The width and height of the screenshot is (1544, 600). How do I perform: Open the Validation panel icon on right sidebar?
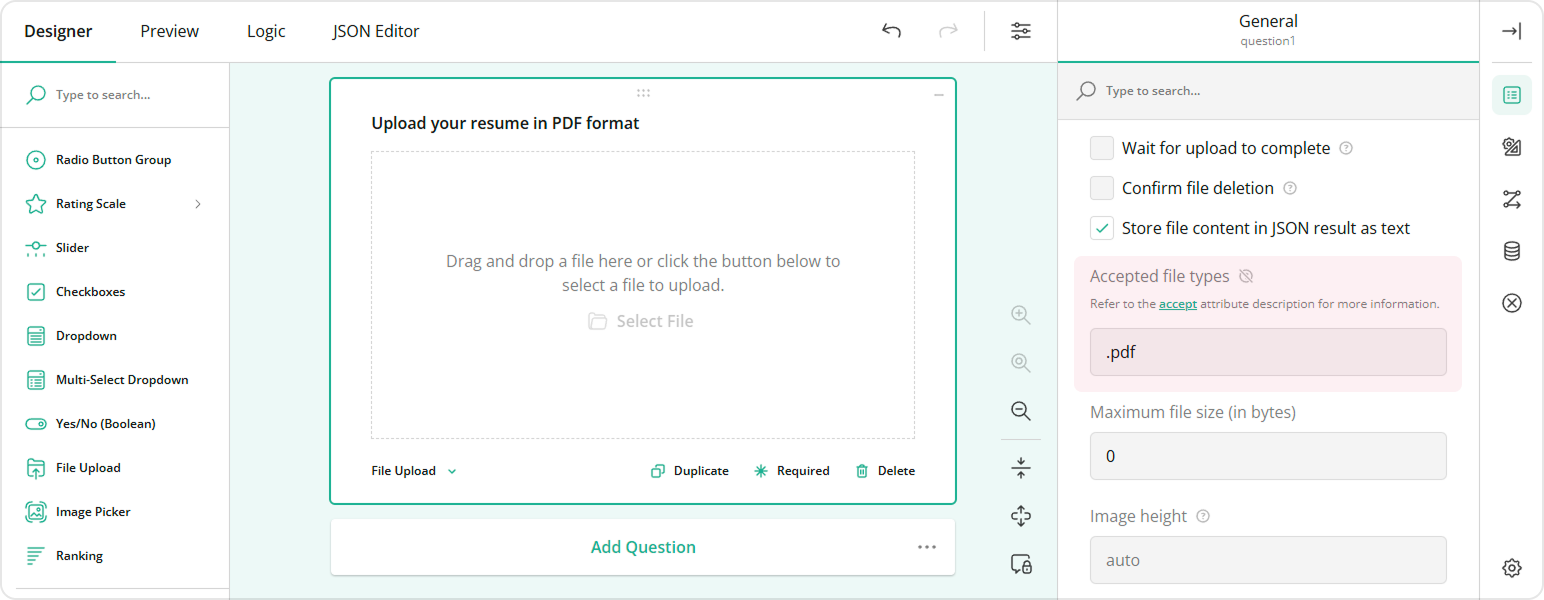click(x=1512, y=303)
